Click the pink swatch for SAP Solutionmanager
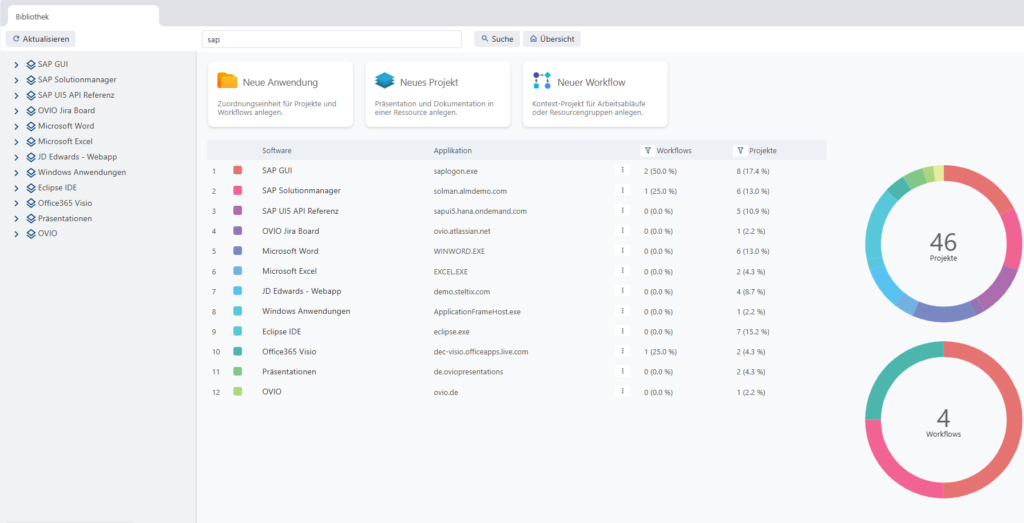The height and width of the screenshot is (523, 1024). [238, 190]
